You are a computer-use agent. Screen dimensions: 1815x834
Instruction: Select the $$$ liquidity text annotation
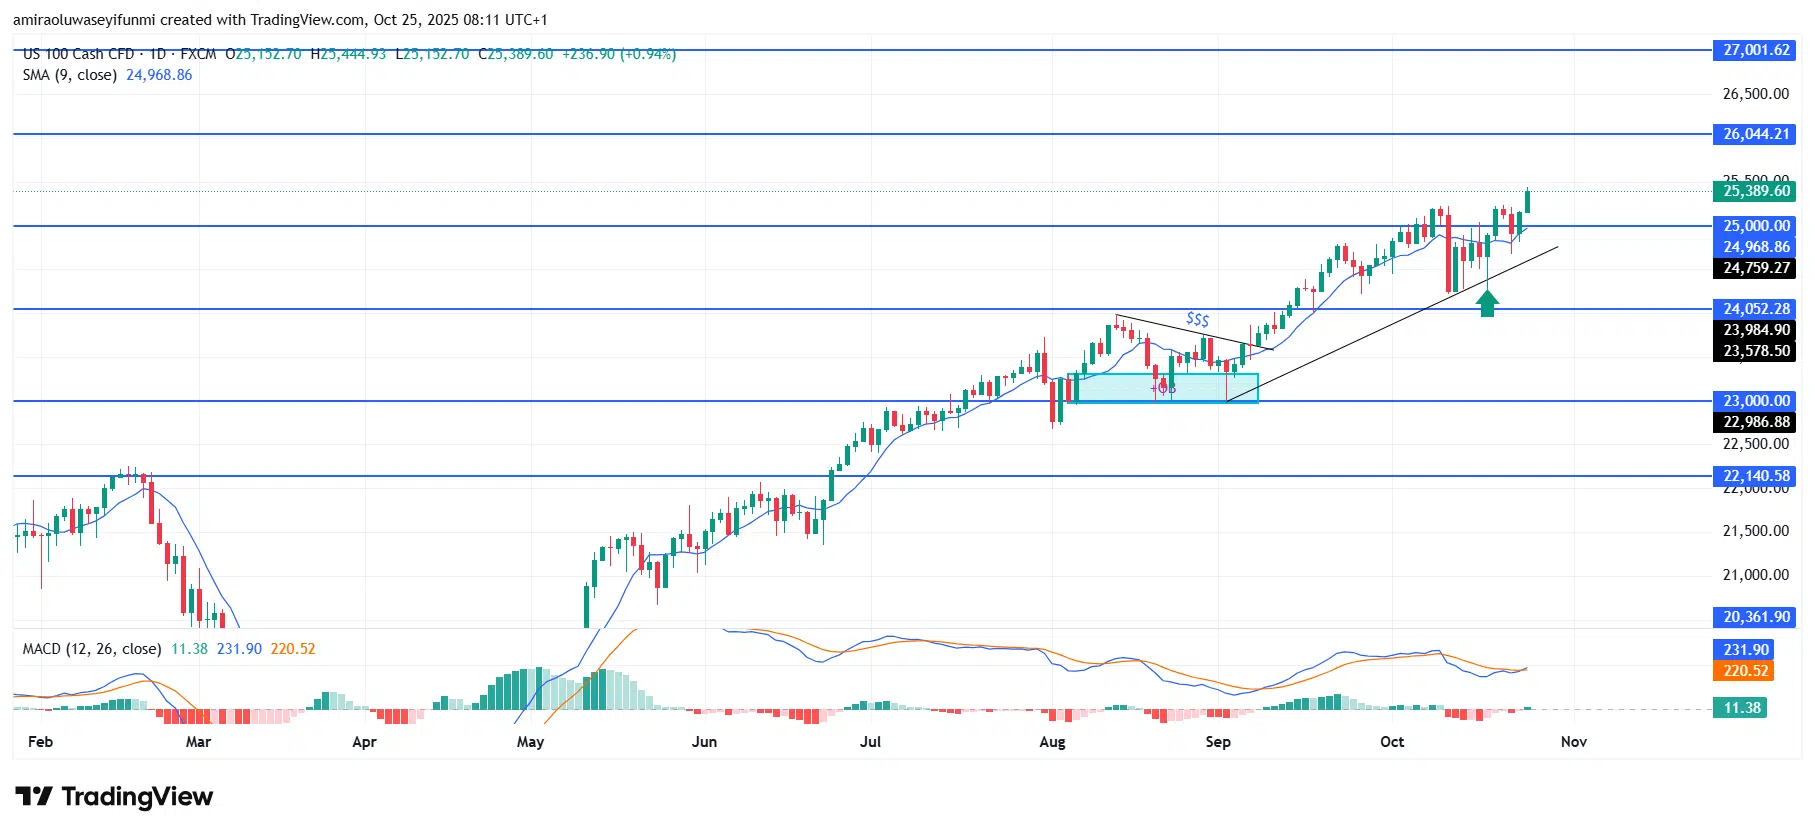1197,319
